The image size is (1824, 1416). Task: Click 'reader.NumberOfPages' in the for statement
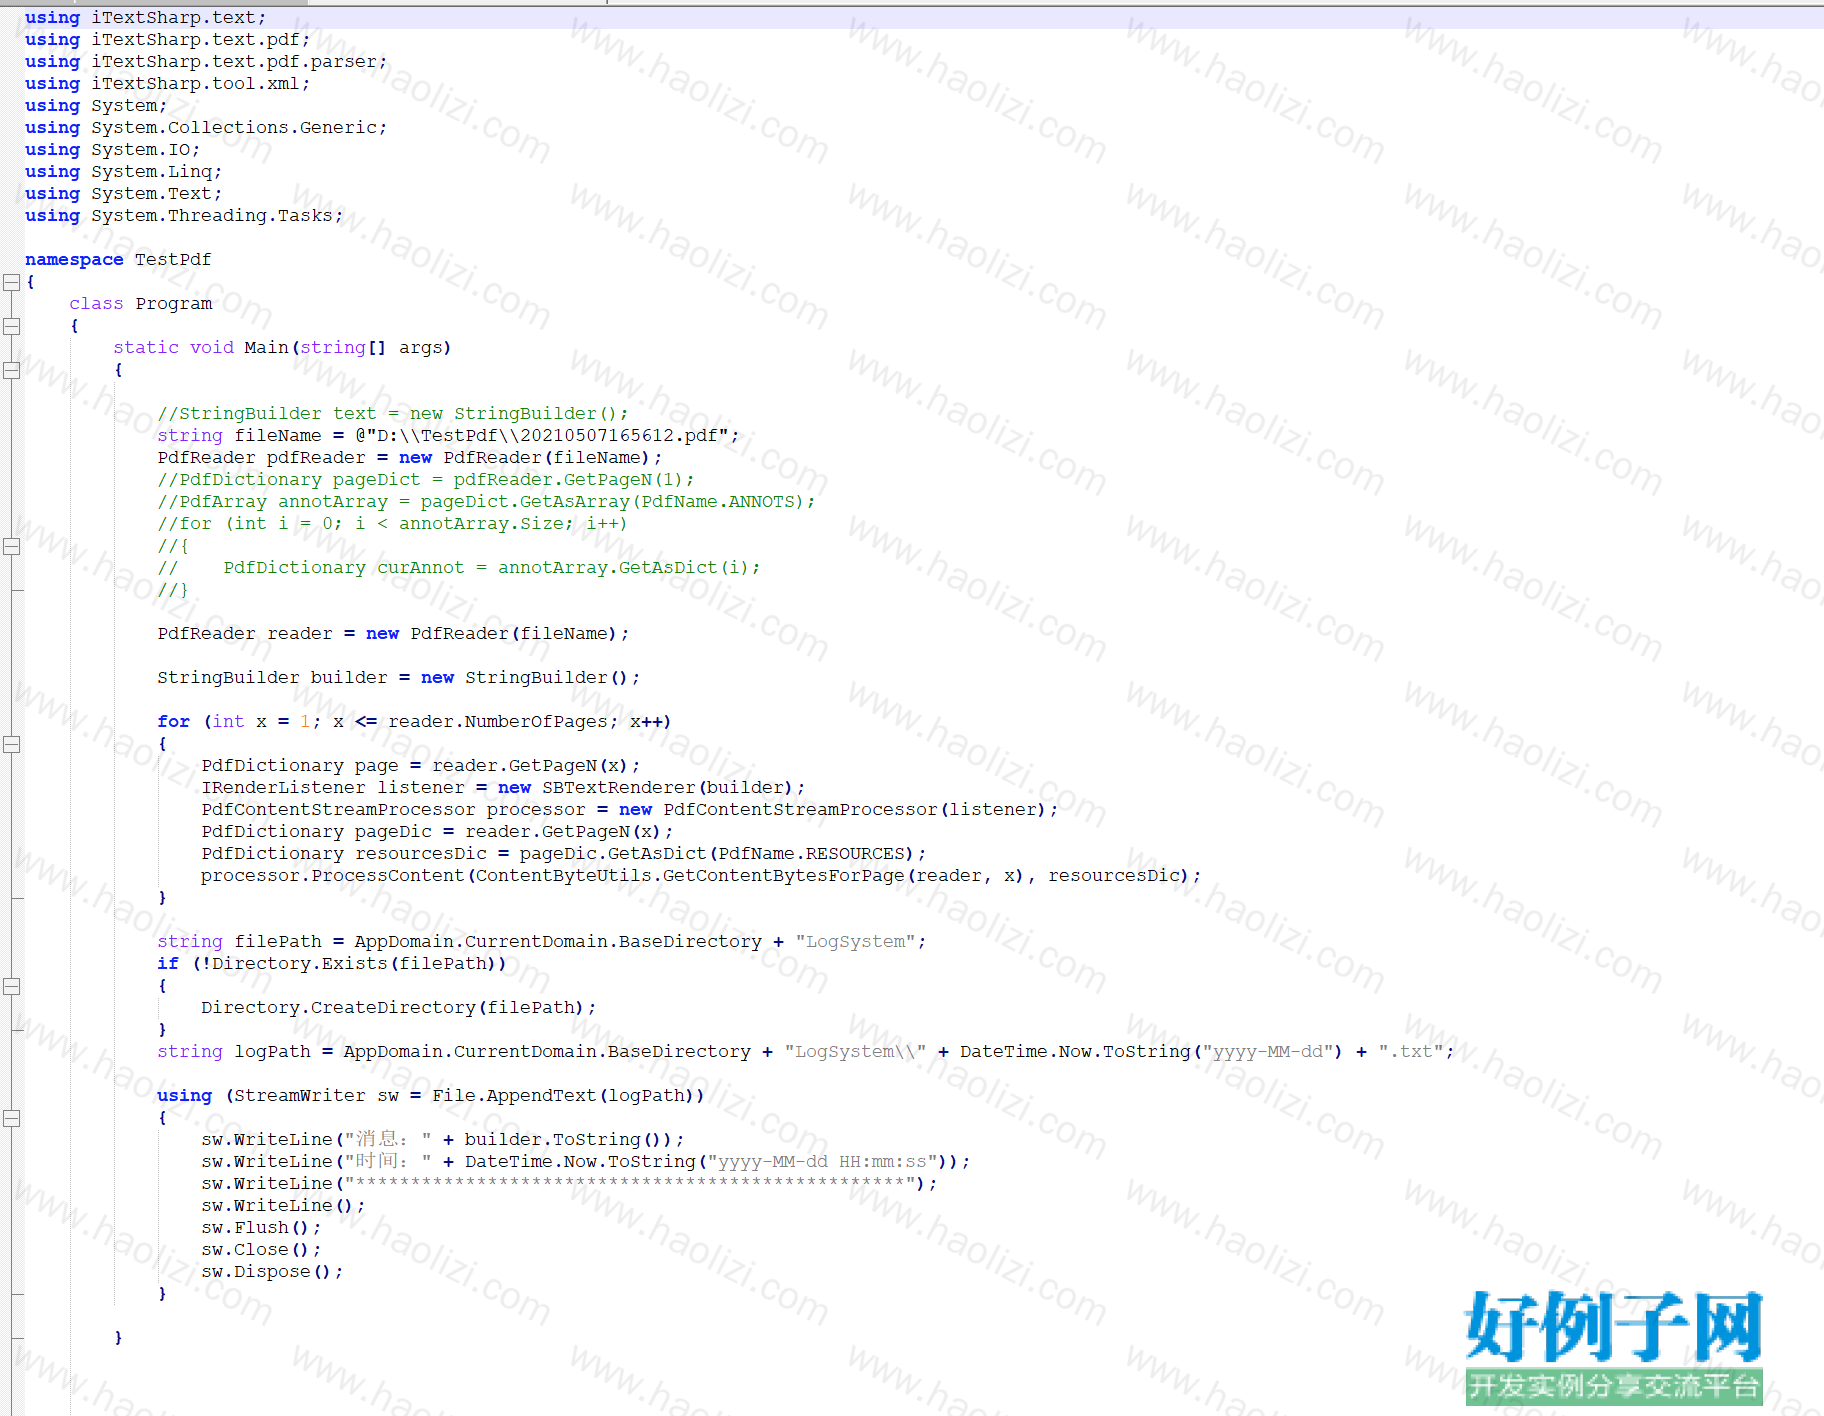point(498,722)
